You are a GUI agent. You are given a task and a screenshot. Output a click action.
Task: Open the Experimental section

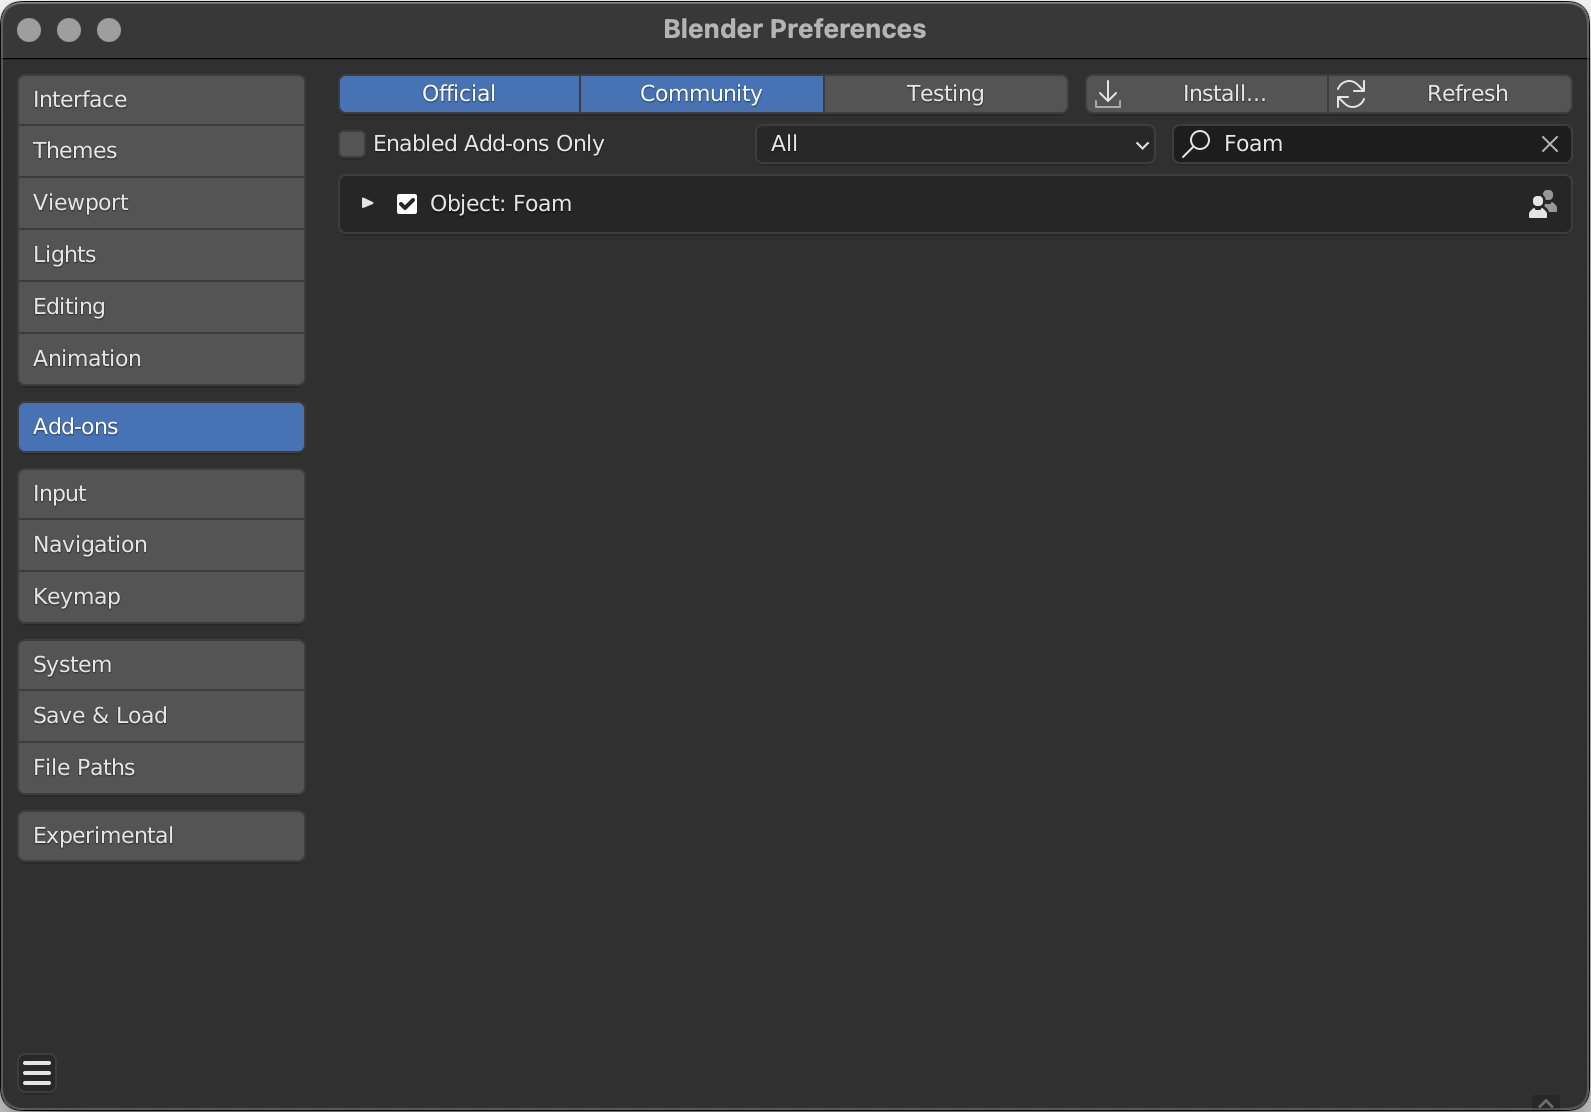[x=161, y=836]
